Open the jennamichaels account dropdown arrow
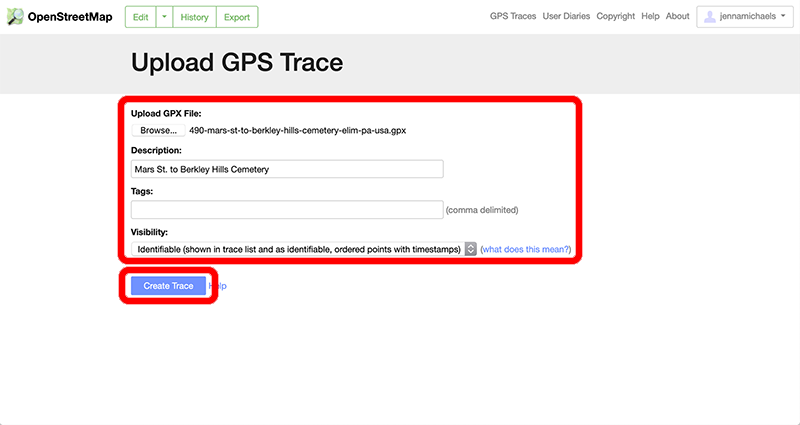This screenshot has height=425, width=800. pos(783,16)
